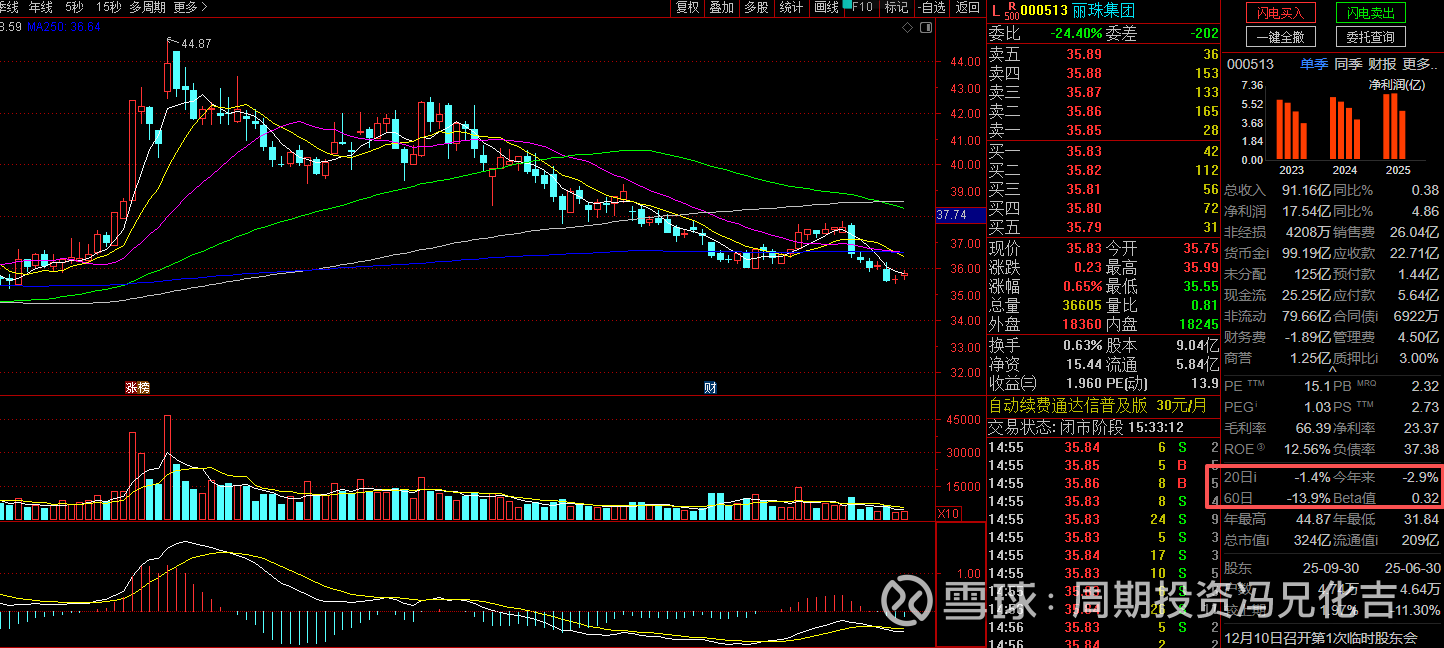This screenshot has width=1444, height=648.
Task: Click the 最高 price 35.99
Action: click(1199, 267)
